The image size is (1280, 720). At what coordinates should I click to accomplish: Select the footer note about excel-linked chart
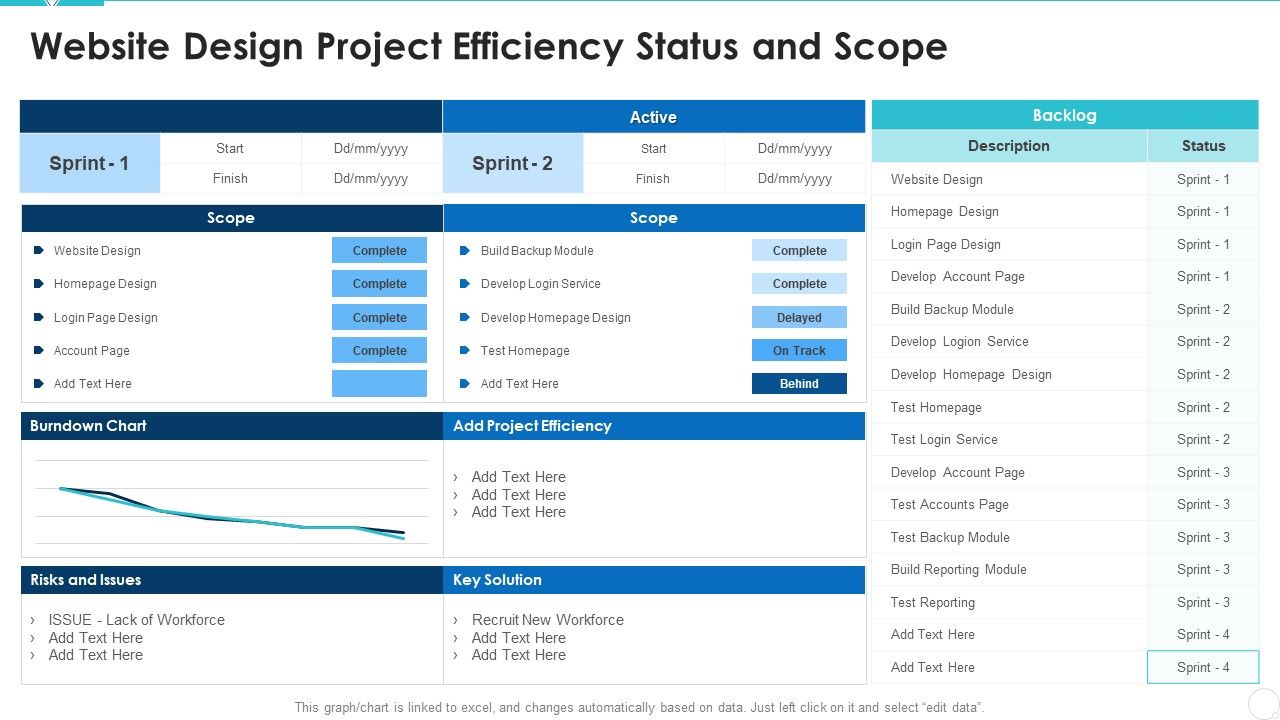coord(639,707)
